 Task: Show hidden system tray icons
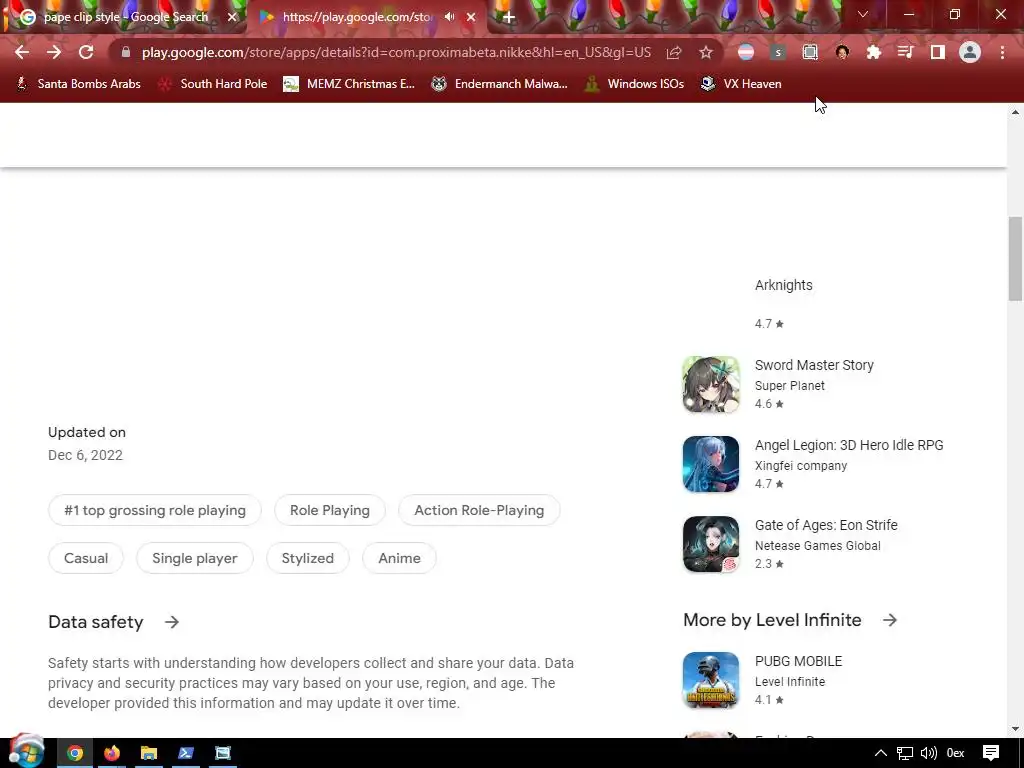[880, 753]
